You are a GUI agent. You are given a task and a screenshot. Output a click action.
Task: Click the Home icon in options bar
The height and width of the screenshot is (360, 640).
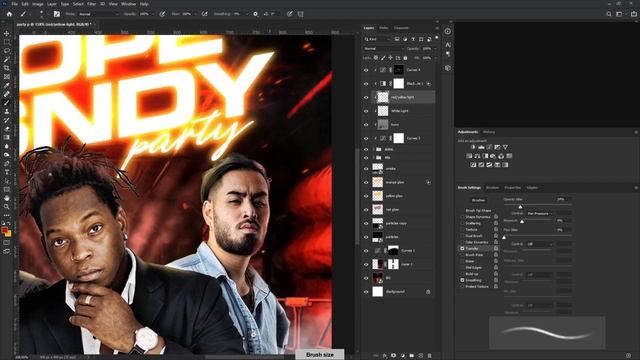coord(9,14)
